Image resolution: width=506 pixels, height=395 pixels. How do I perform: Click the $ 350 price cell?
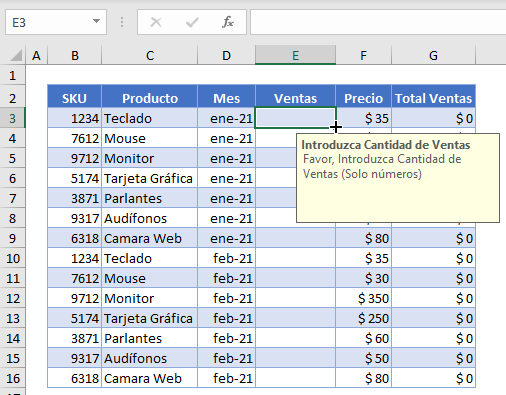tap(363, 298)
